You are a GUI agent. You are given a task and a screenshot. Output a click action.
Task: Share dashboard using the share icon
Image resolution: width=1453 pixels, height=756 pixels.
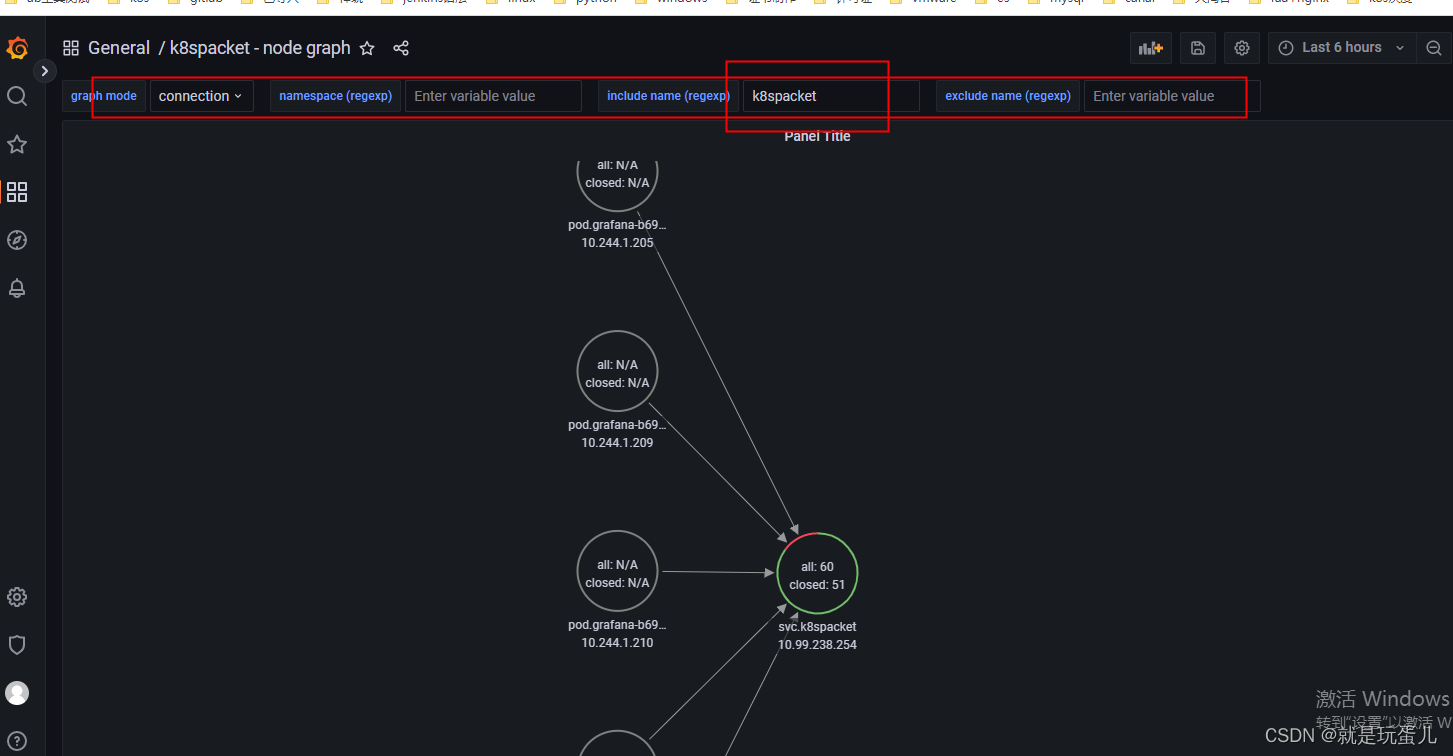401,48
